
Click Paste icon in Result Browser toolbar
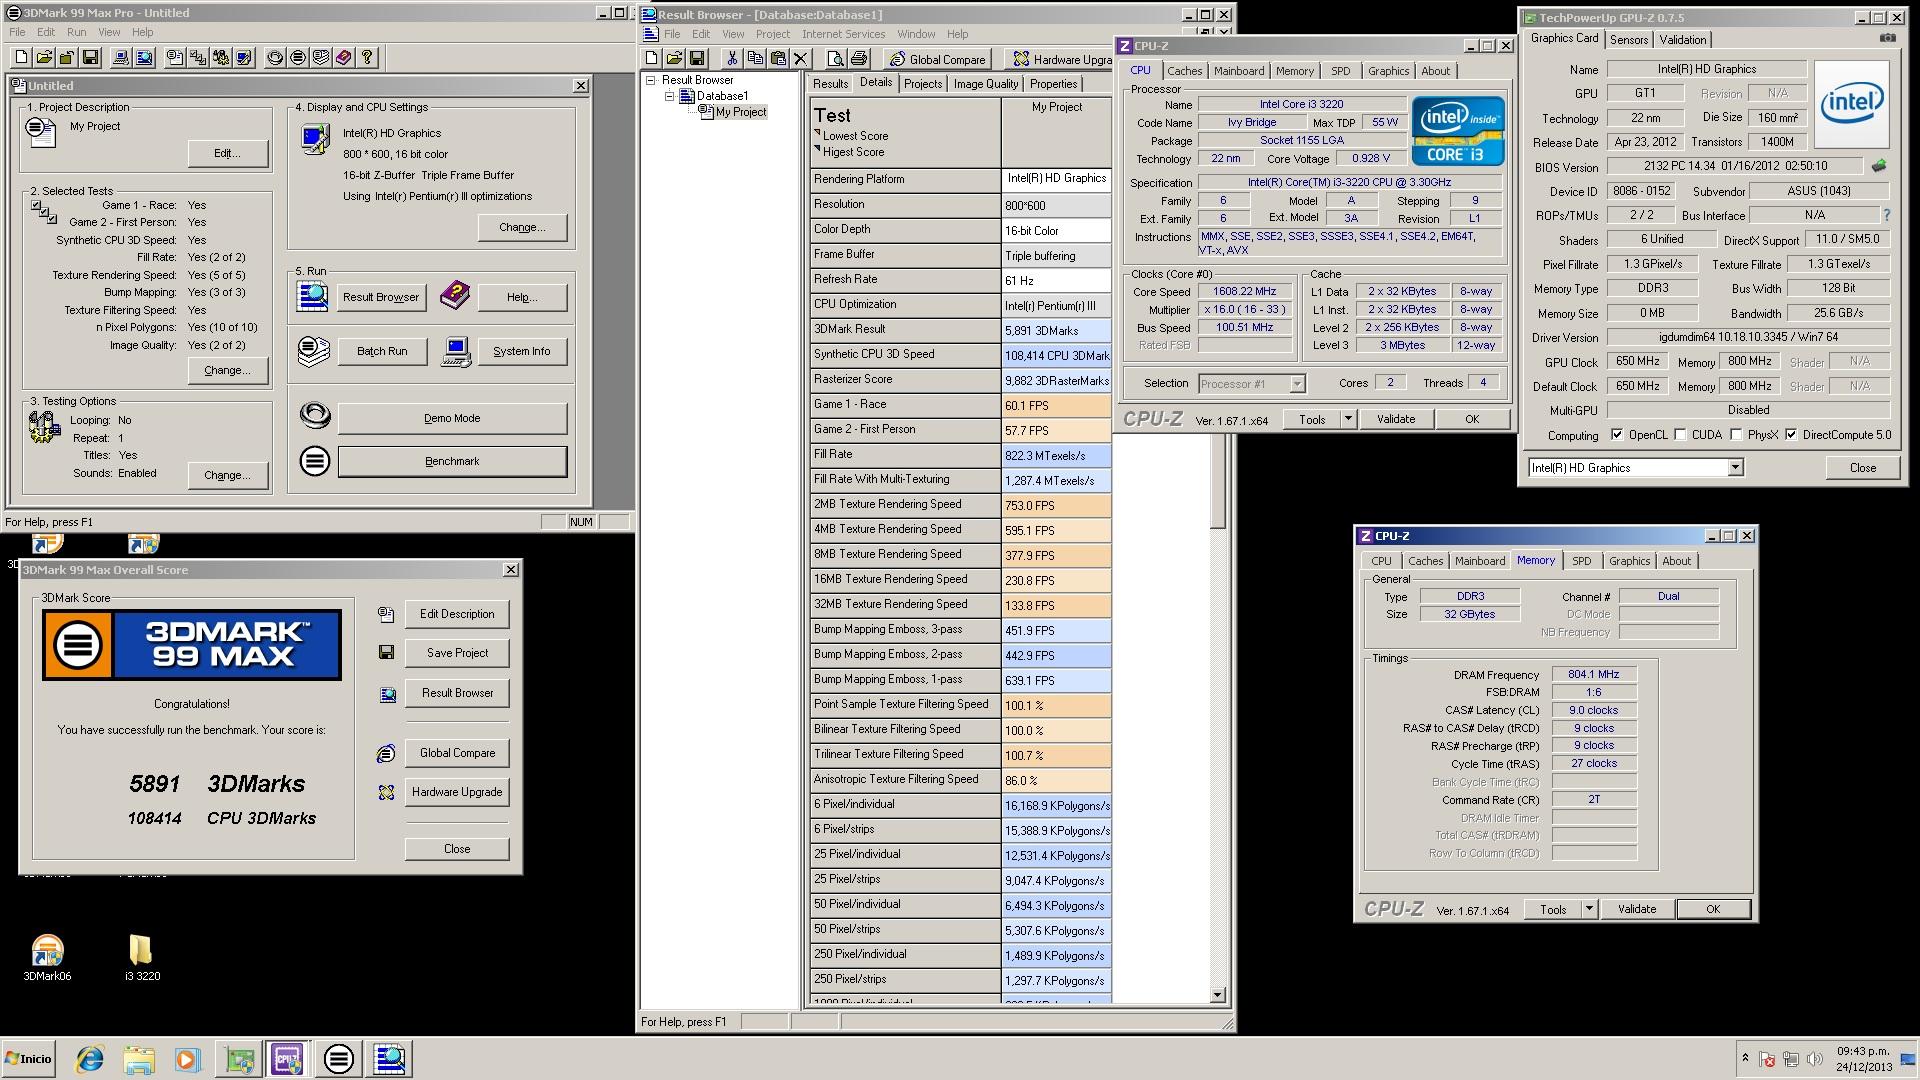(x=778, y=59)
